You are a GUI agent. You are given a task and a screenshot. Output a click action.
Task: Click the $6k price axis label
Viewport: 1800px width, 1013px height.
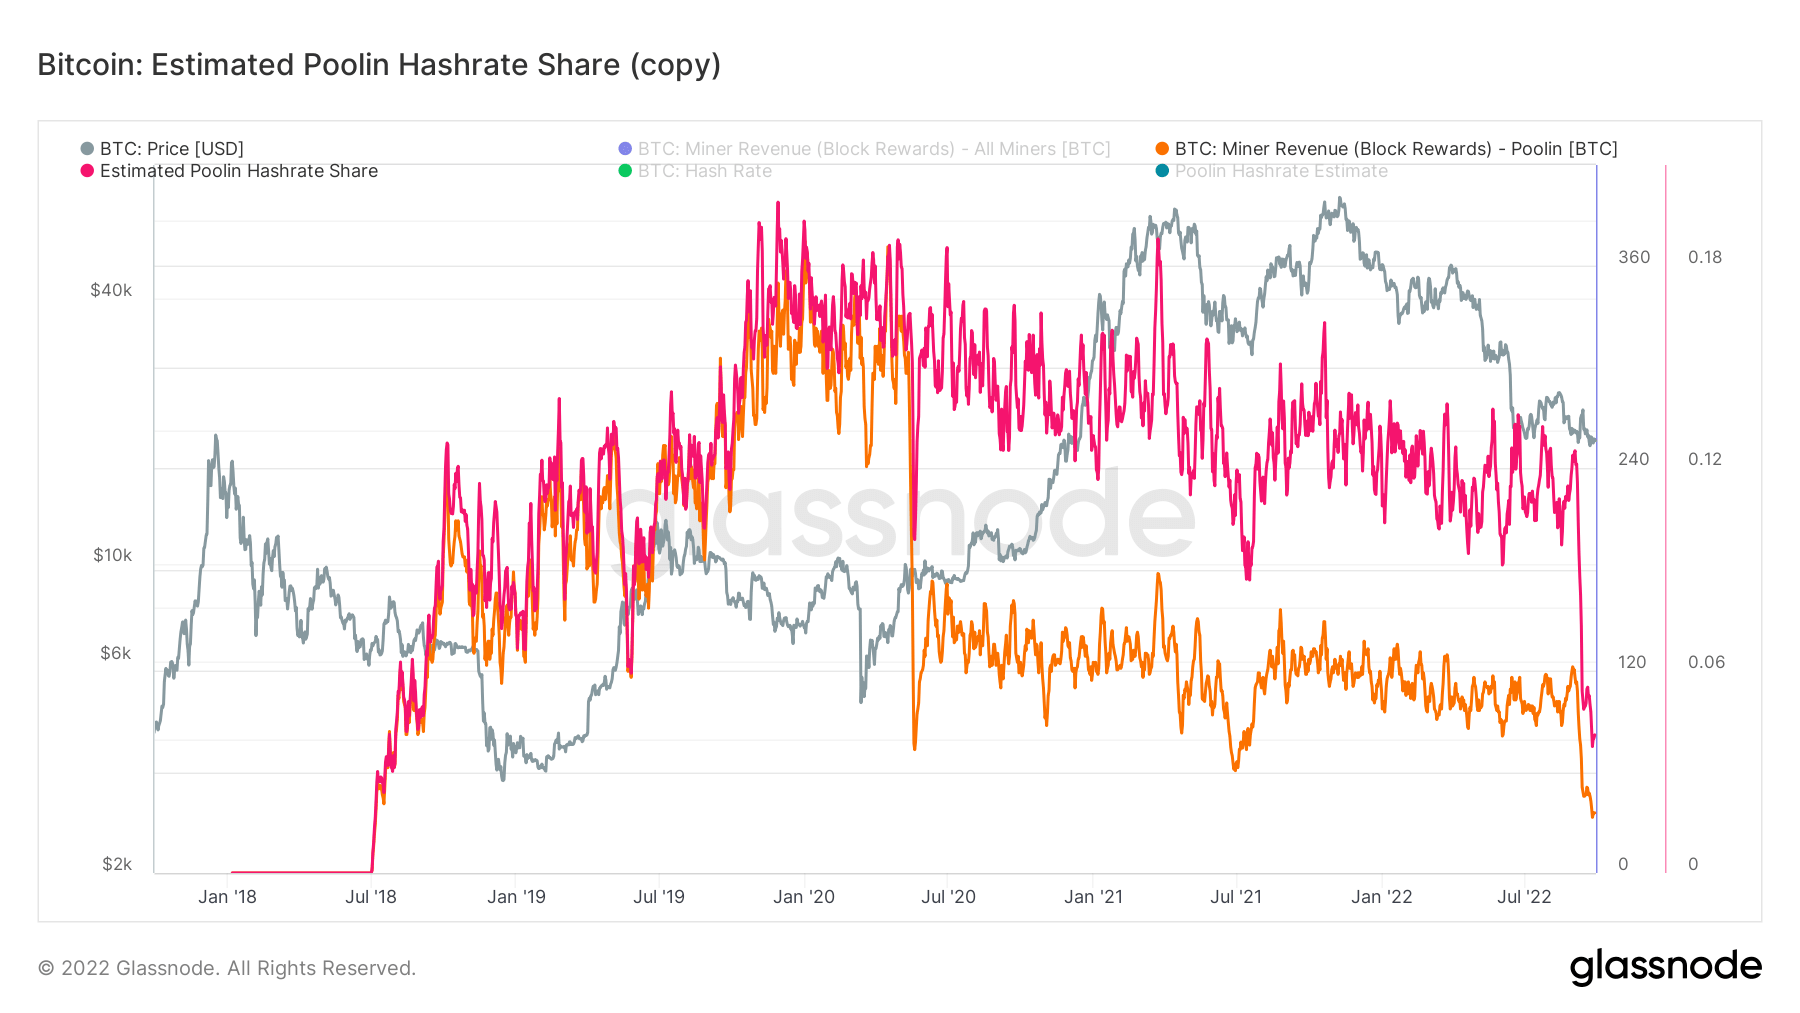115,653
